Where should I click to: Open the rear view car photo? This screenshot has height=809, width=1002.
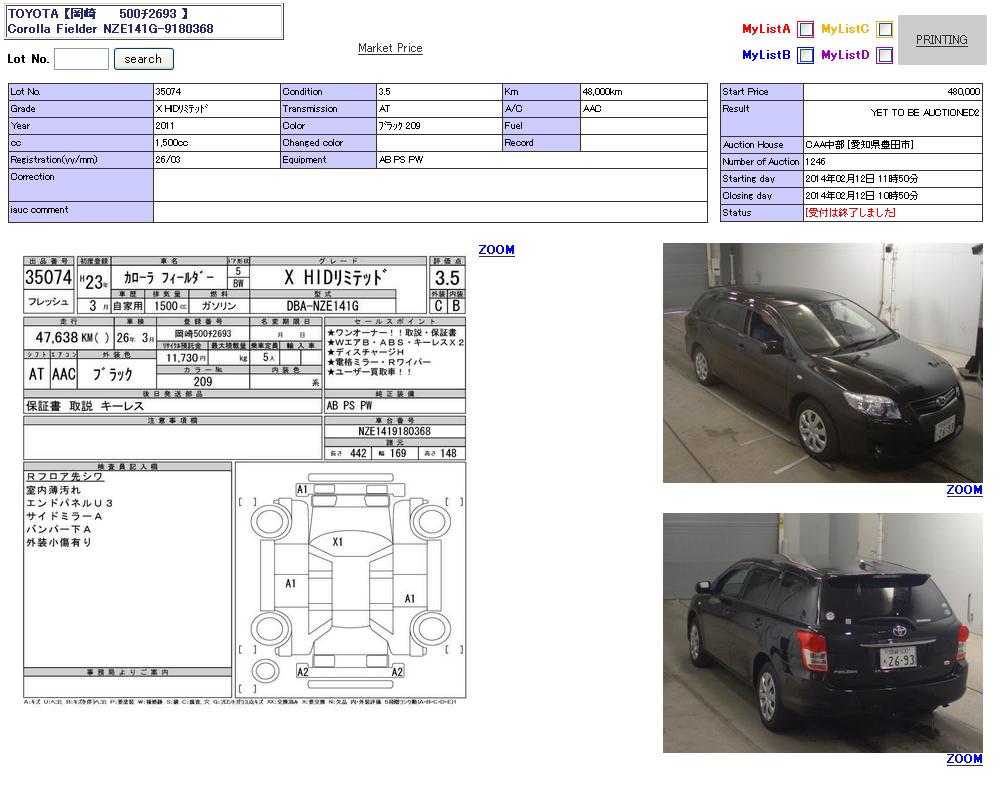point(822,633)
